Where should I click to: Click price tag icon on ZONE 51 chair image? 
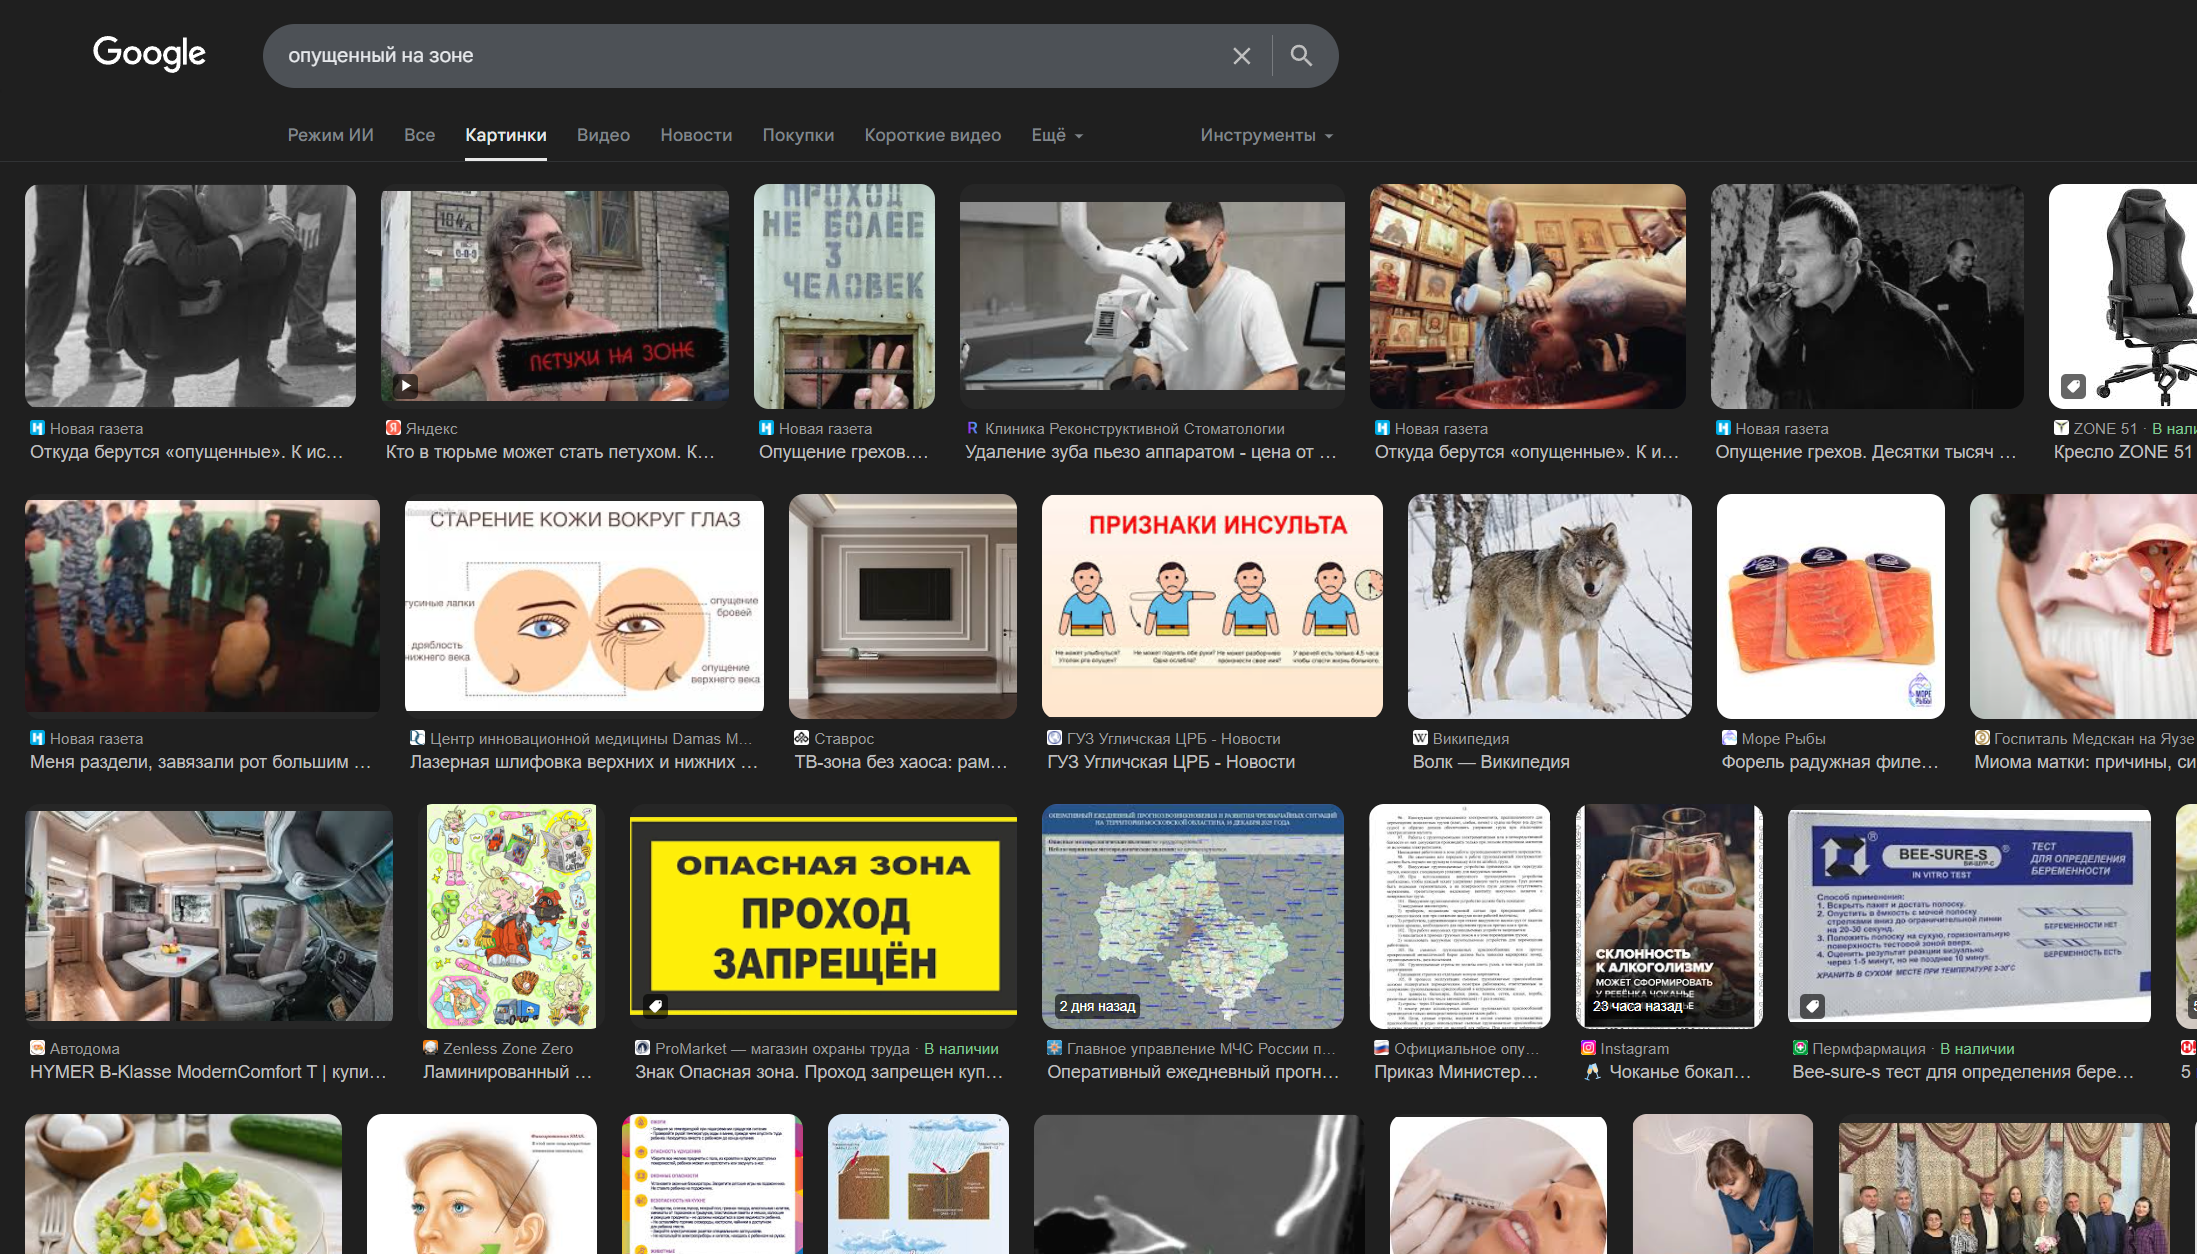pyautogui.click(x=2073, y=385)
